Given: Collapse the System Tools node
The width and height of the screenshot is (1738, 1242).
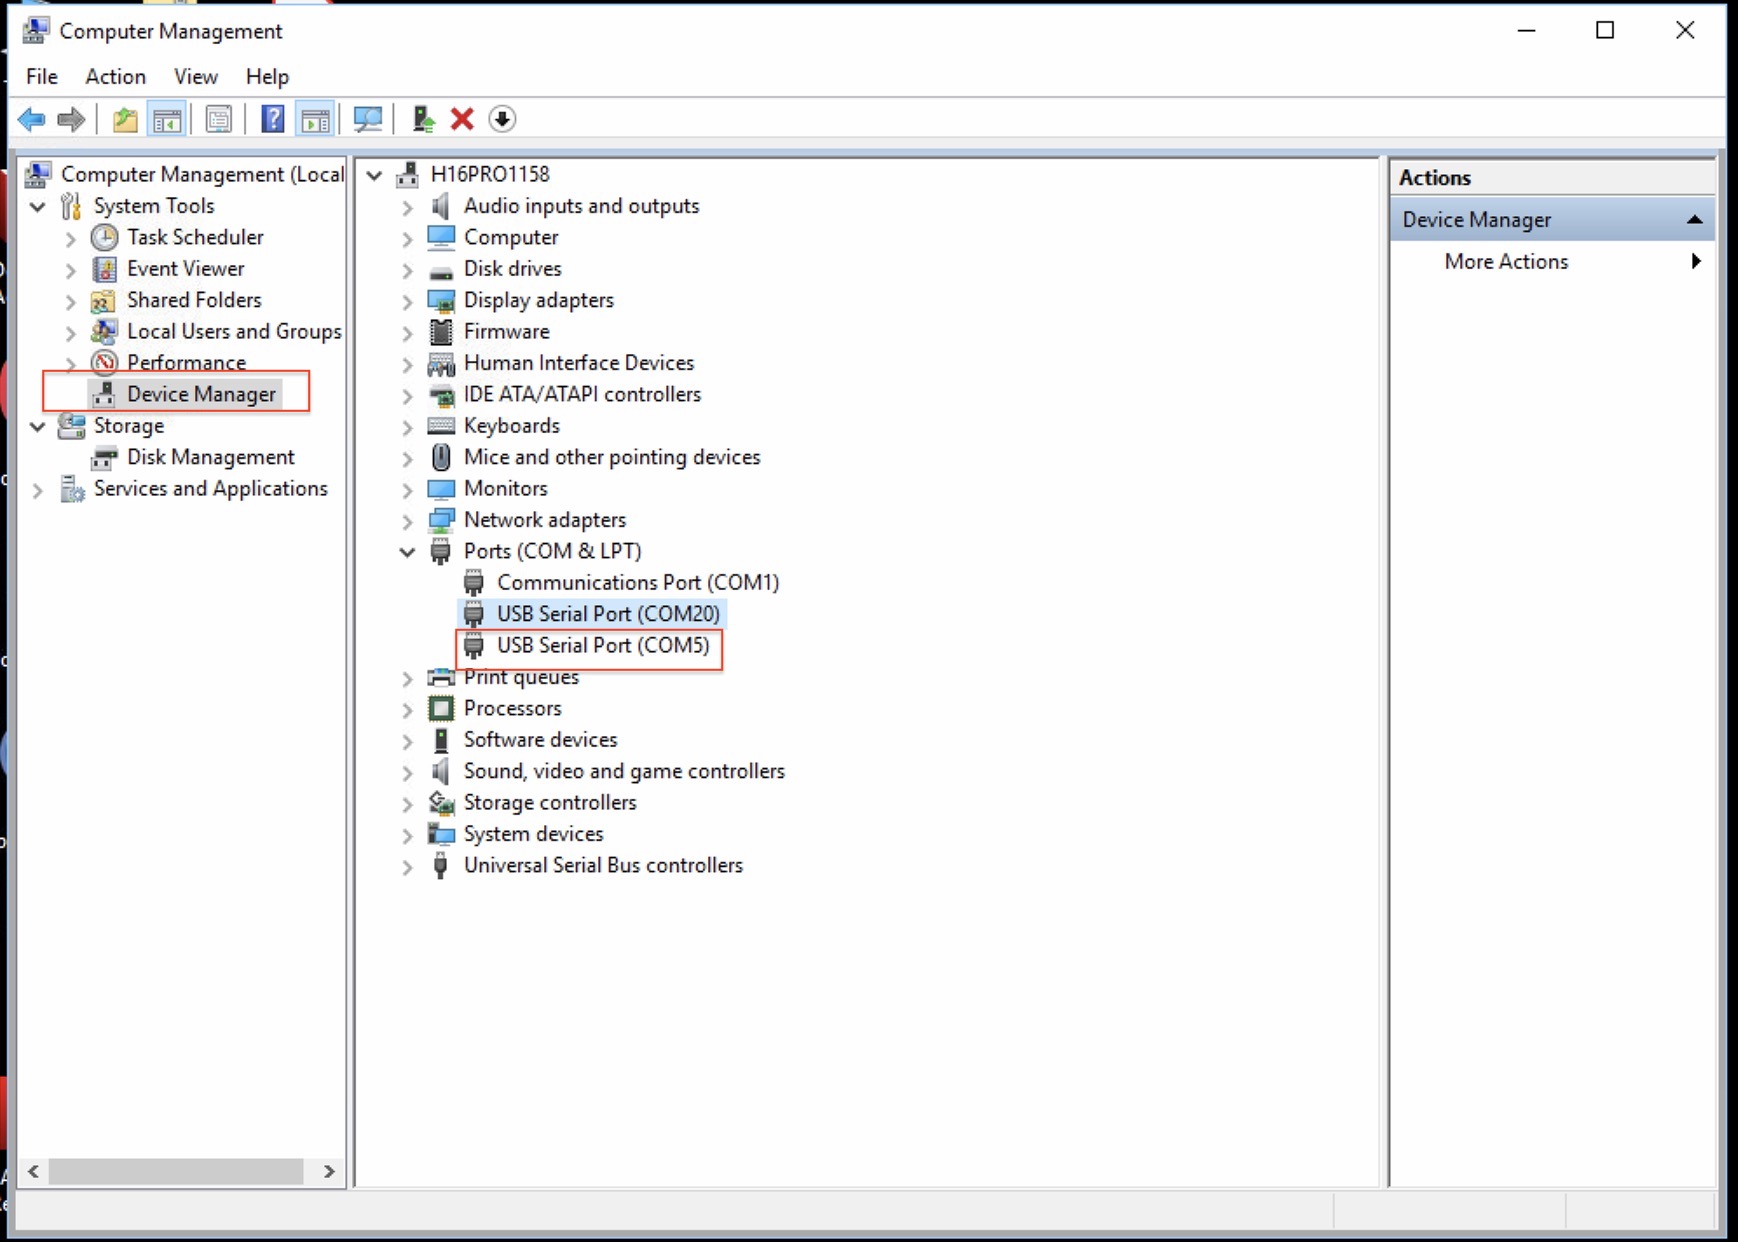Looking at the screenshot, I should coord(38,207).
